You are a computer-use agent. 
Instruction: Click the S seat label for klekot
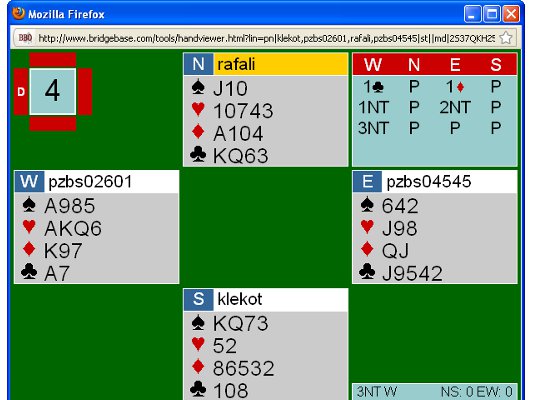pos(199,299)
